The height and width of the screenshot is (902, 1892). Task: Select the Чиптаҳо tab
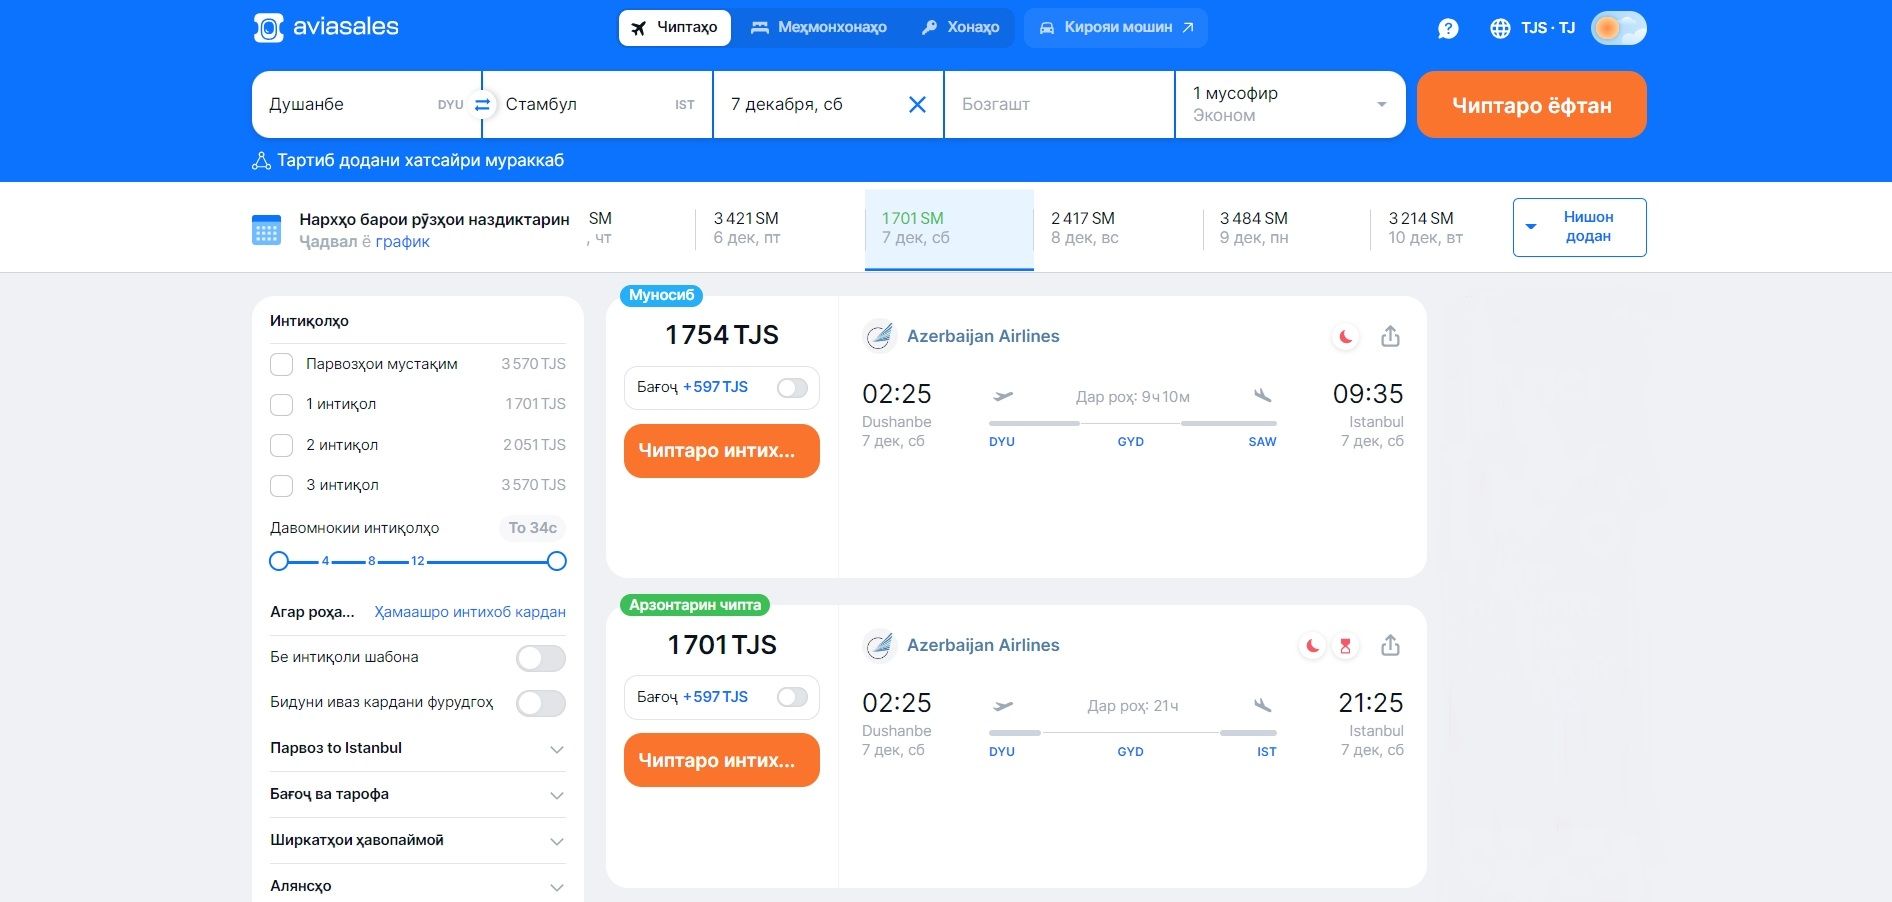(x=675, y=27)
